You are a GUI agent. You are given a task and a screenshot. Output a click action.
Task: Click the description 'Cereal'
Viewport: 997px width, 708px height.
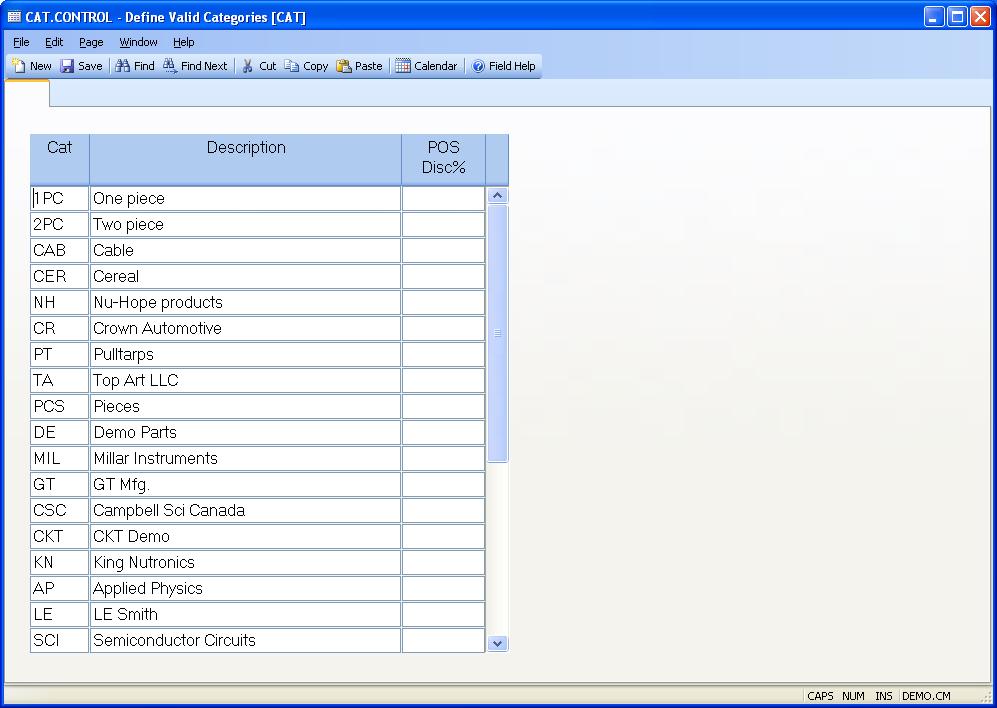[245, 277]
